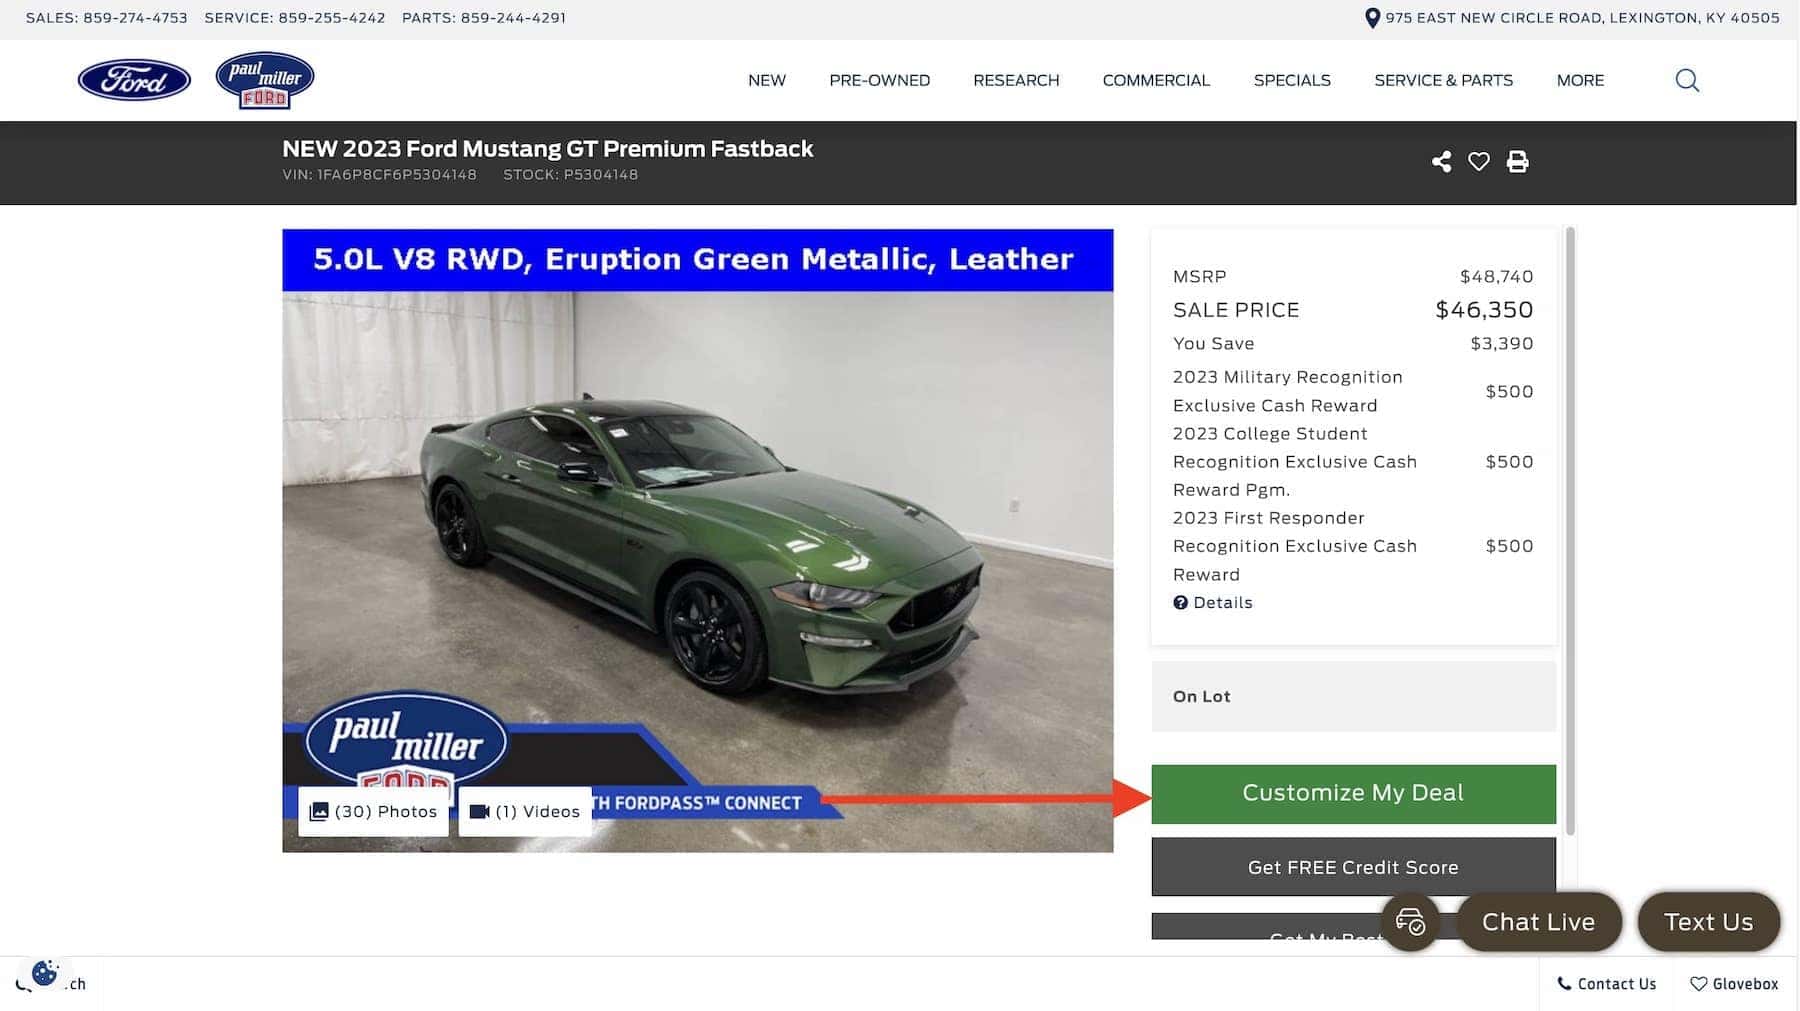Viewport: 1800px width, 1011px height.
Task: Click the print icon
Action: coord(1518,162)
